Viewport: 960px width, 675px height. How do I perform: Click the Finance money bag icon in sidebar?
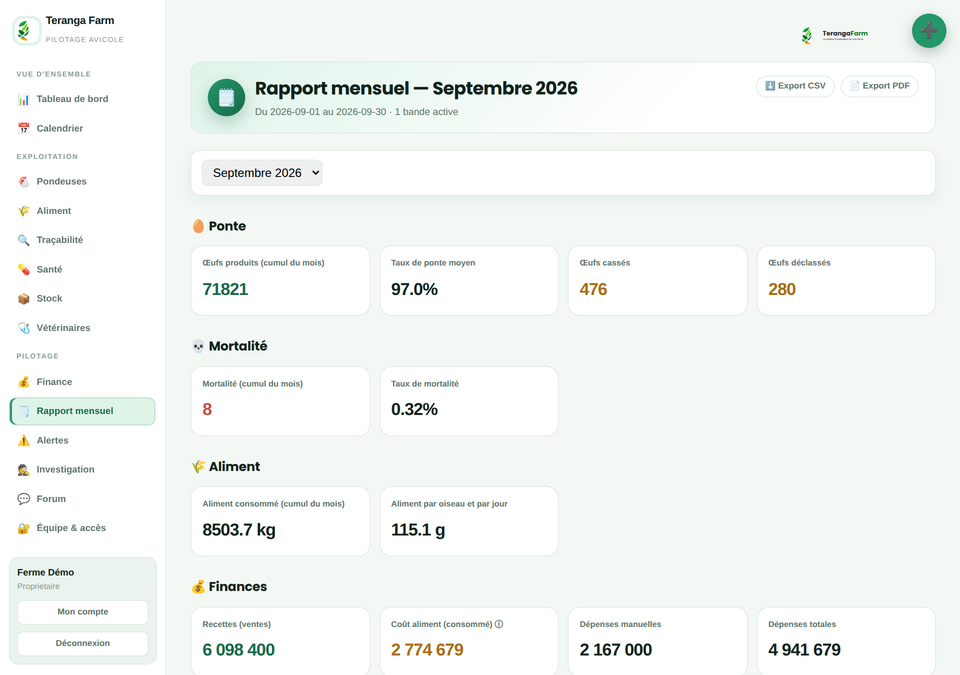23,382
